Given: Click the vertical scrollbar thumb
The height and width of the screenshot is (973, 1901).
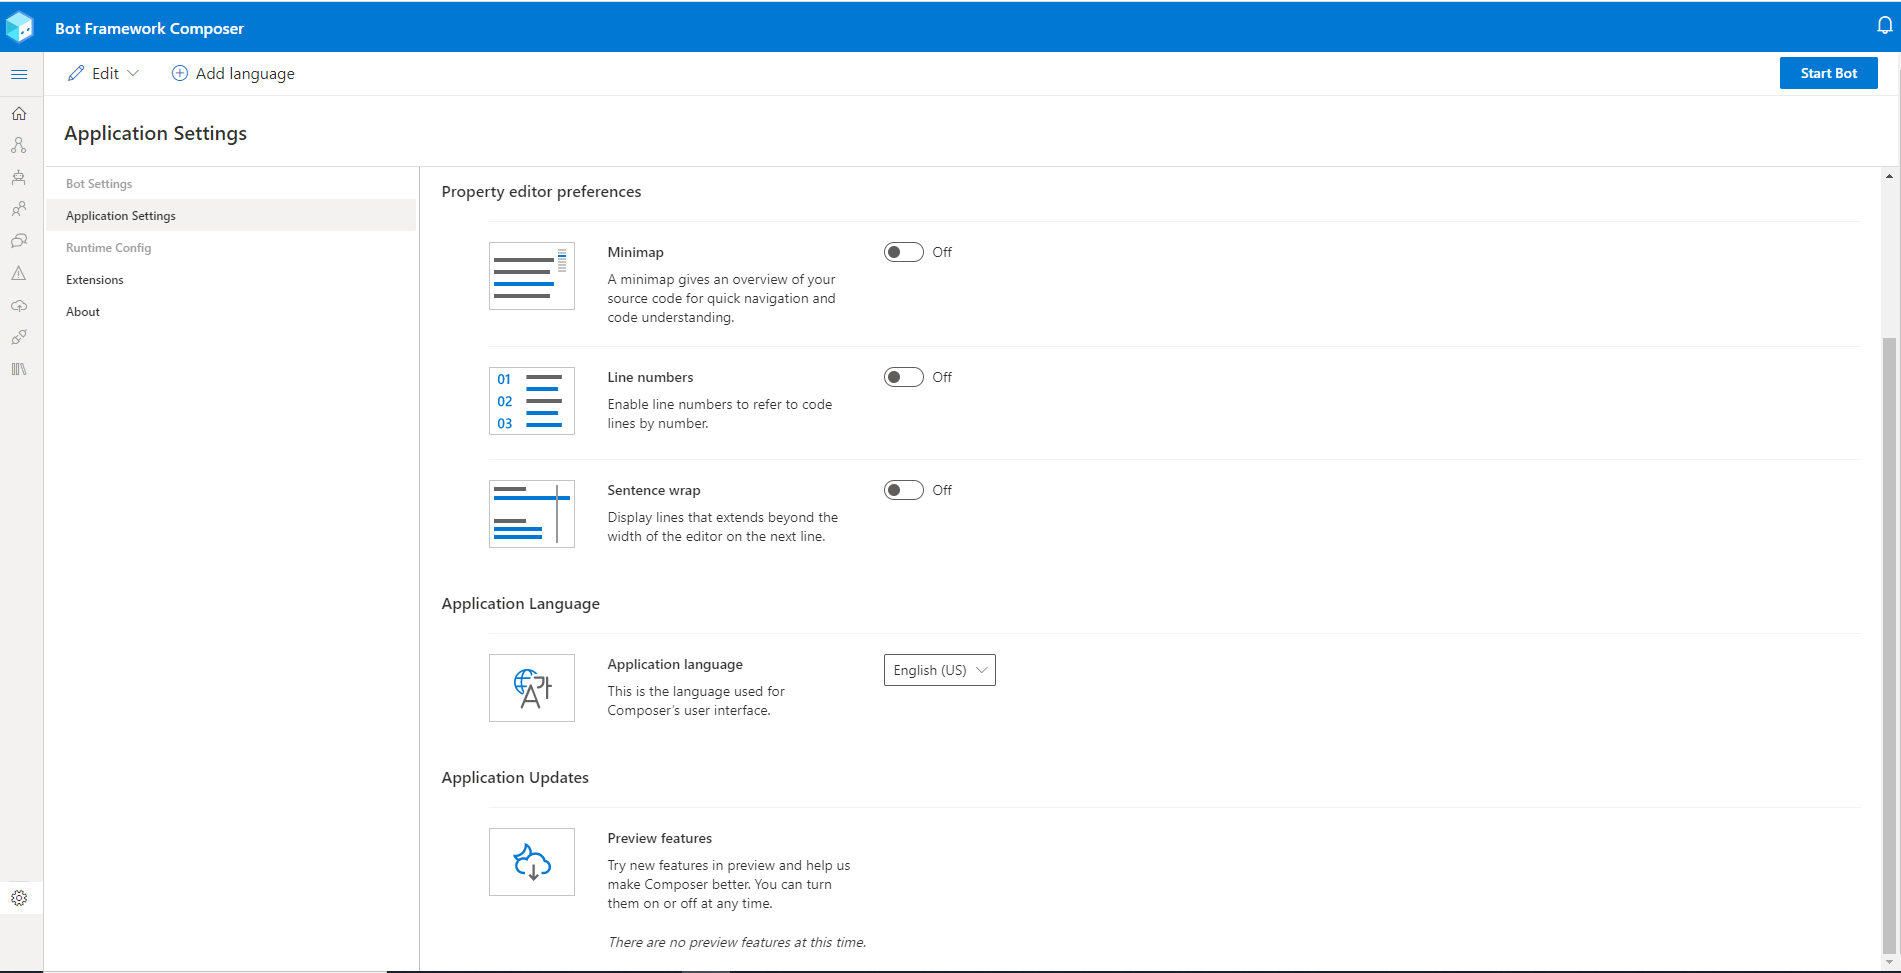Looking at the screenshot, I should coord(1889,645).
